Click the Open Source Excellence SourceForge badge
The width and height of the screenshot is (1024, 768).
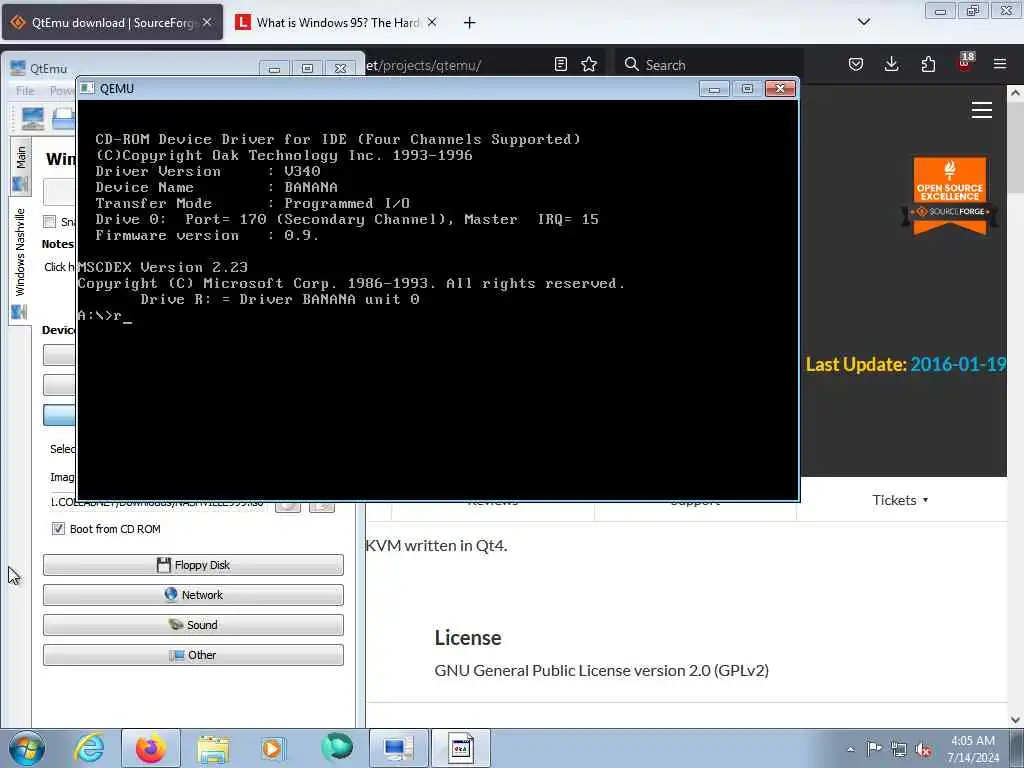pos(950,195)
